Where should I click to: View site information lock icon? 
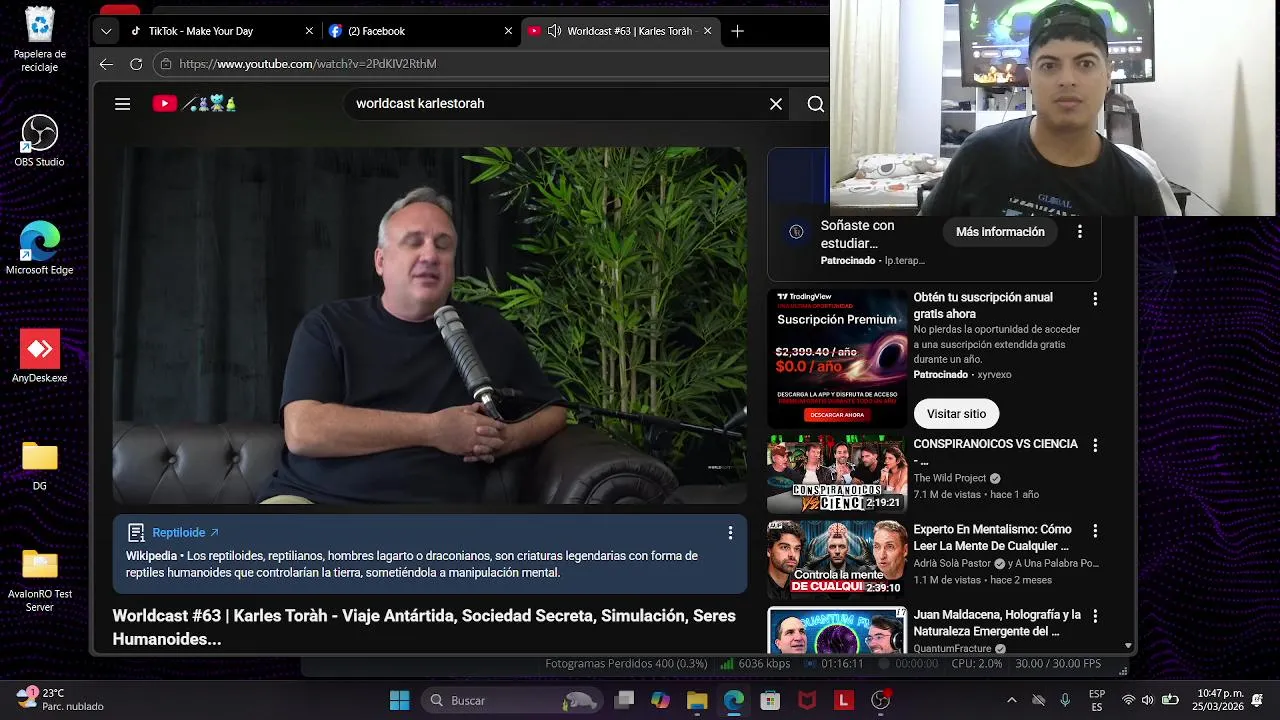pos(166,64)
